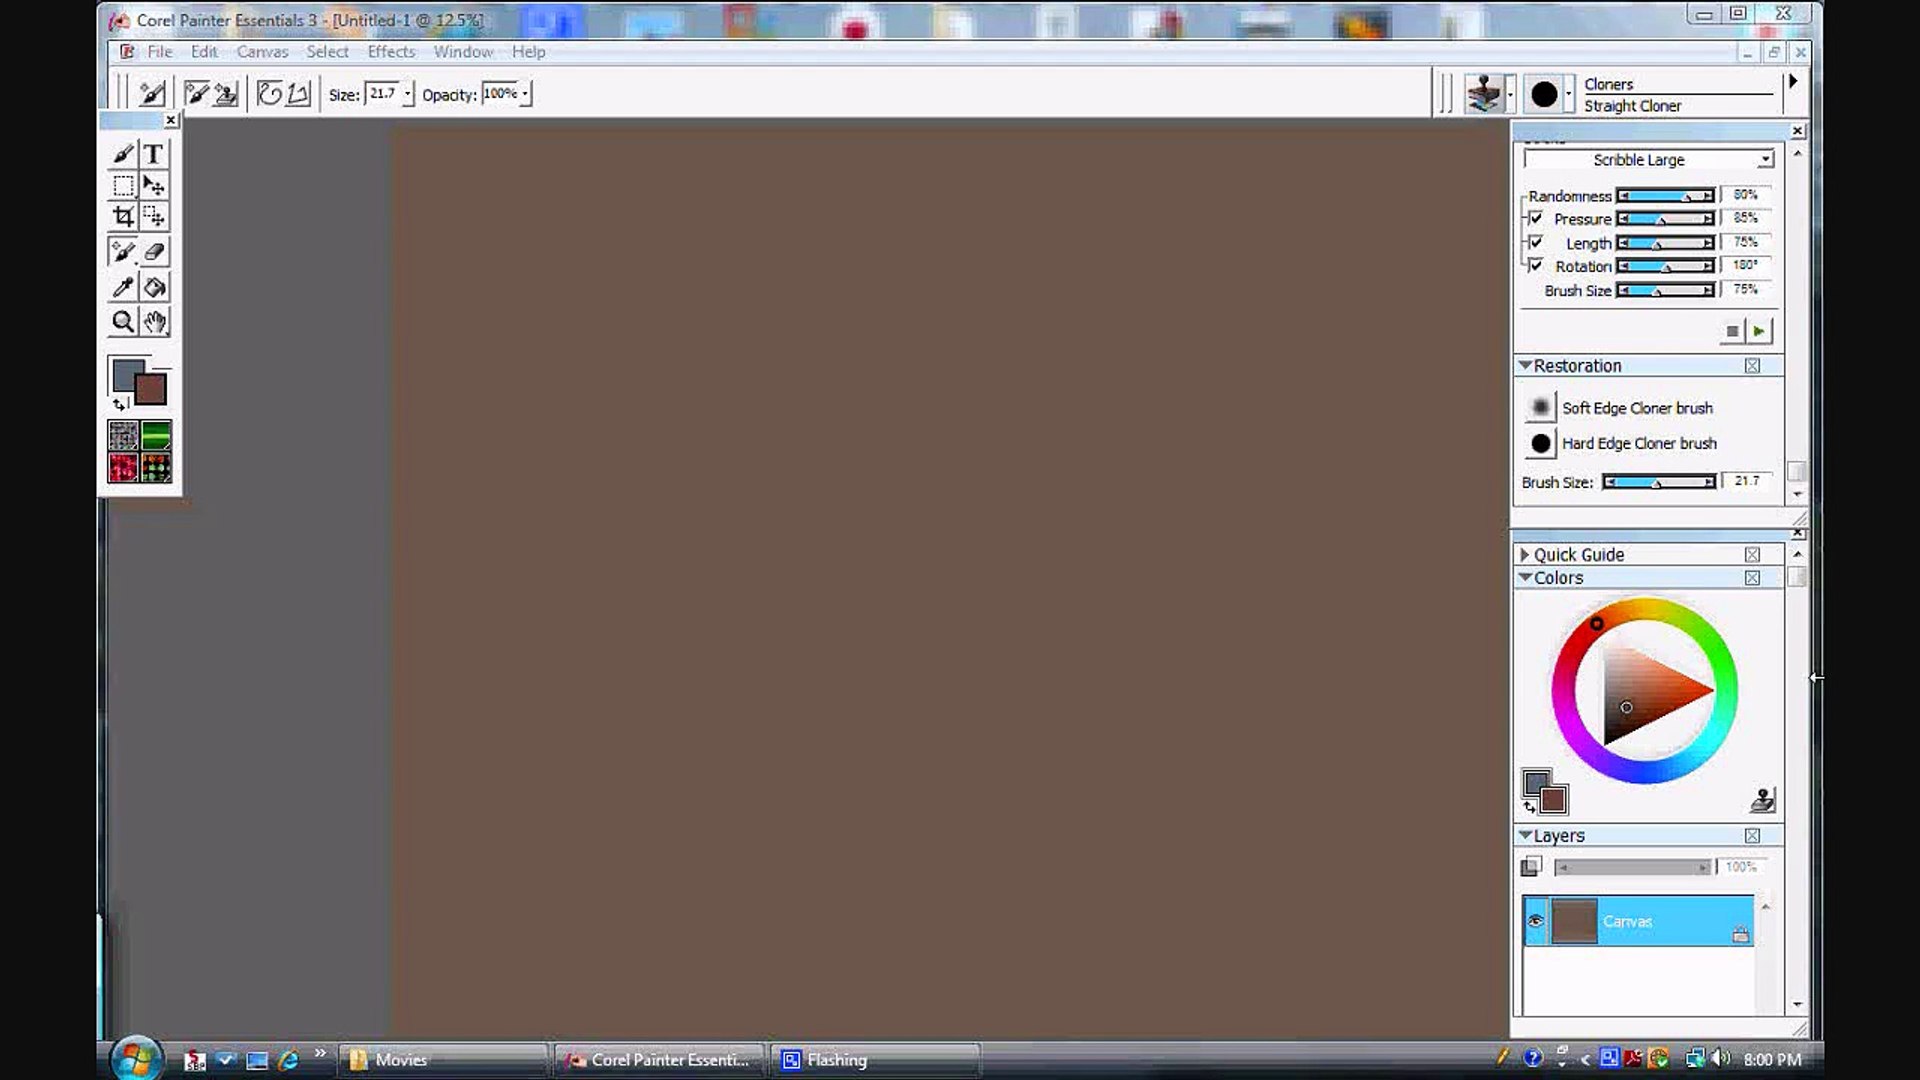Activate the Magnifier zoom tool
This screenshot has height=1080, width=1920.
point(123,322)
